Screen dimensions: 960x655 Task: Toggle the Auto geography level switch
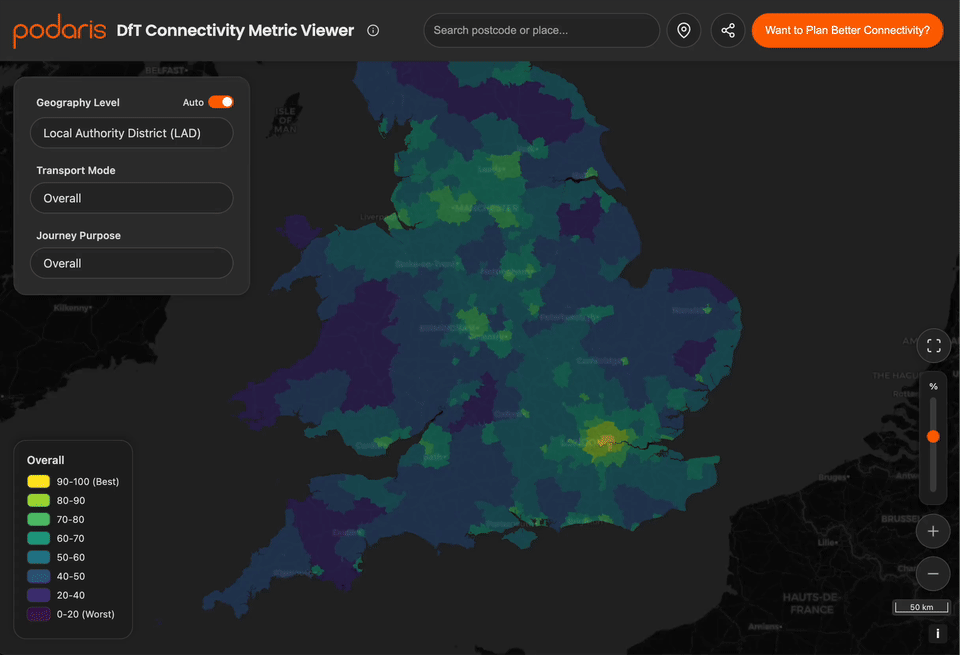[x=221, y=102]
